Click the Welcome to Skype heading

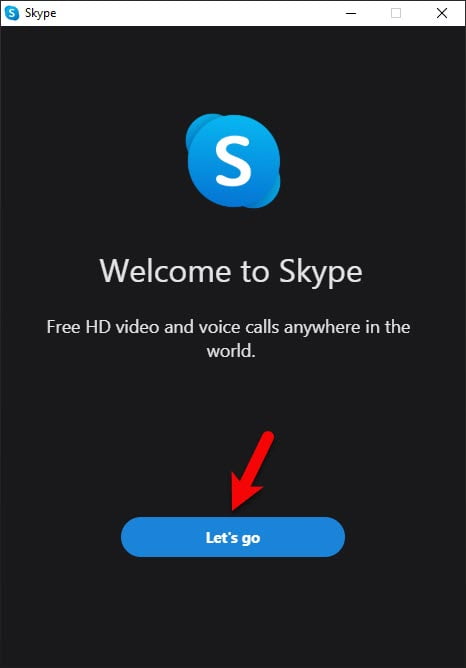231,271
